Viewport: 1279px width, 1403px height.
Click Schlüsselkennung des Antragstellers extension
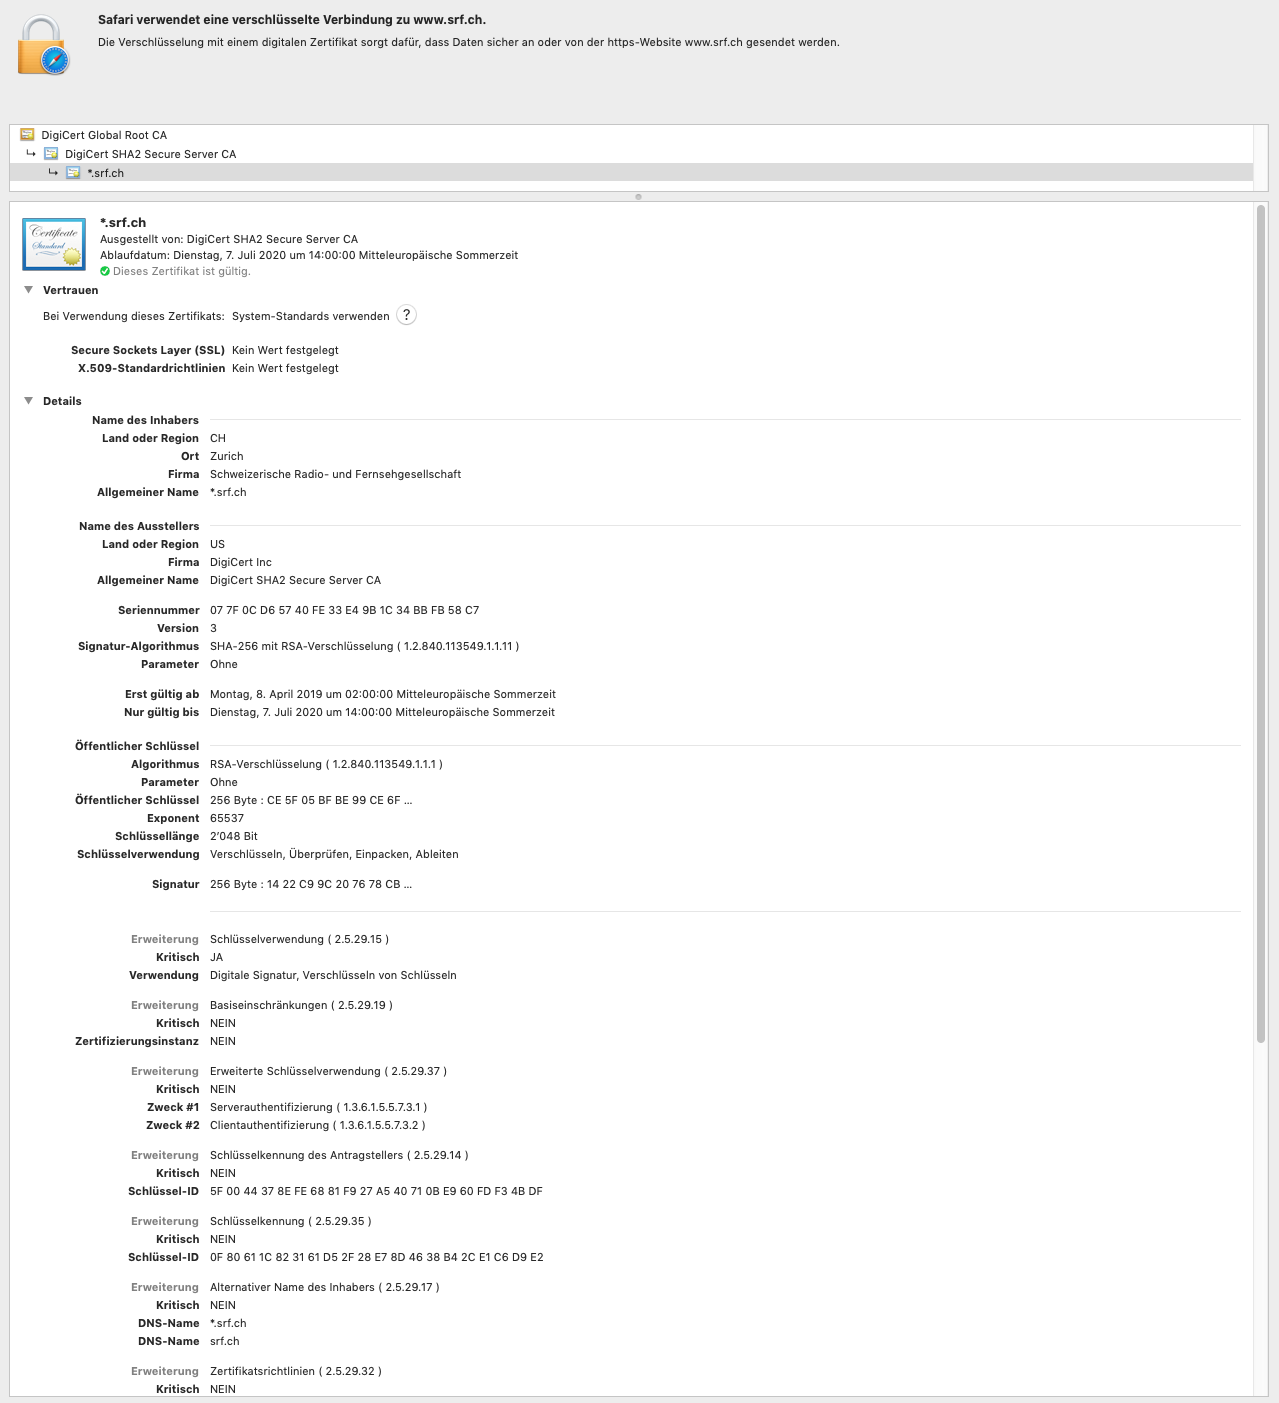click(339, 1155)
